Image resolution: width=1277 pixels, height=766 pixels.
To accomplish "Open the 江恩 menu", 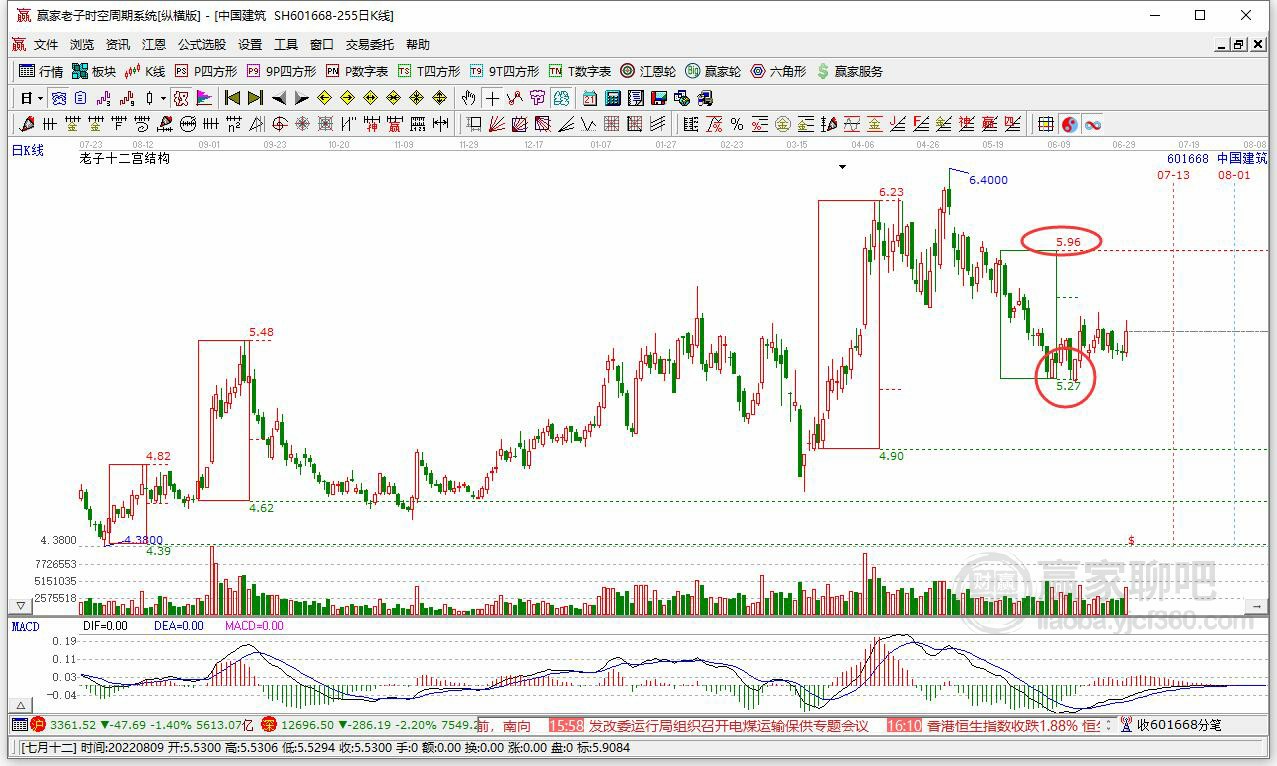I will 154,45.
